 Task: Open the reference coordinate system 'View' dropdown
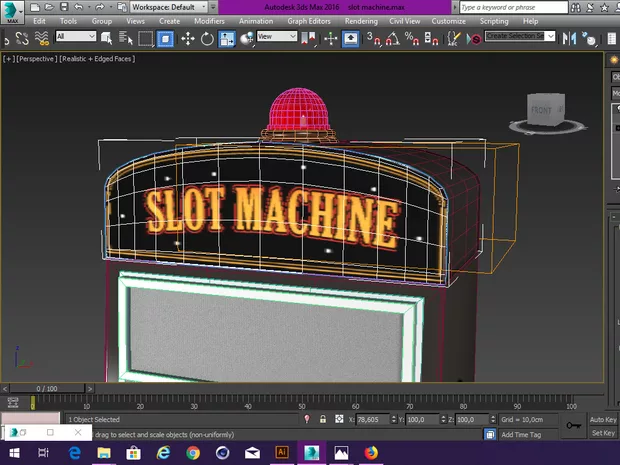click(x=276, y=37)
